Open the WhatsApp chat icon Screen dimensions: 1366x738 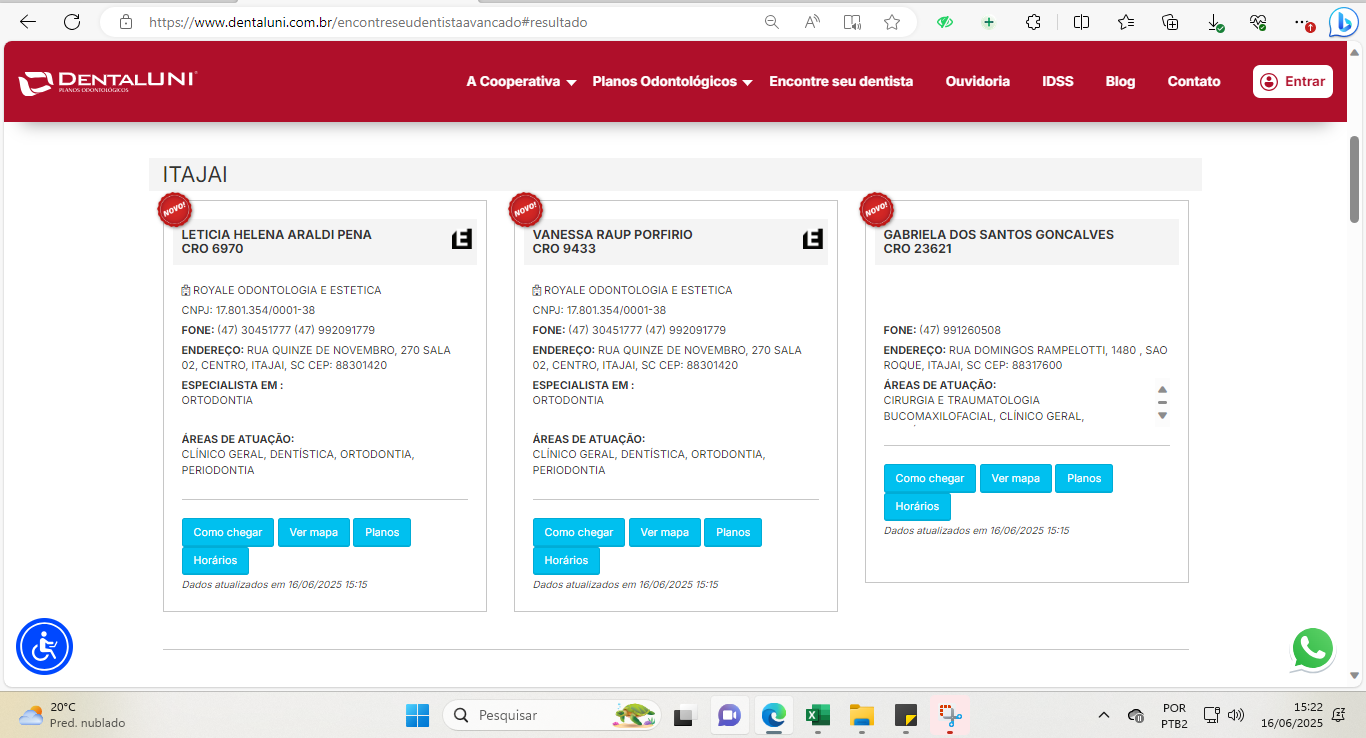point(1312,649)
